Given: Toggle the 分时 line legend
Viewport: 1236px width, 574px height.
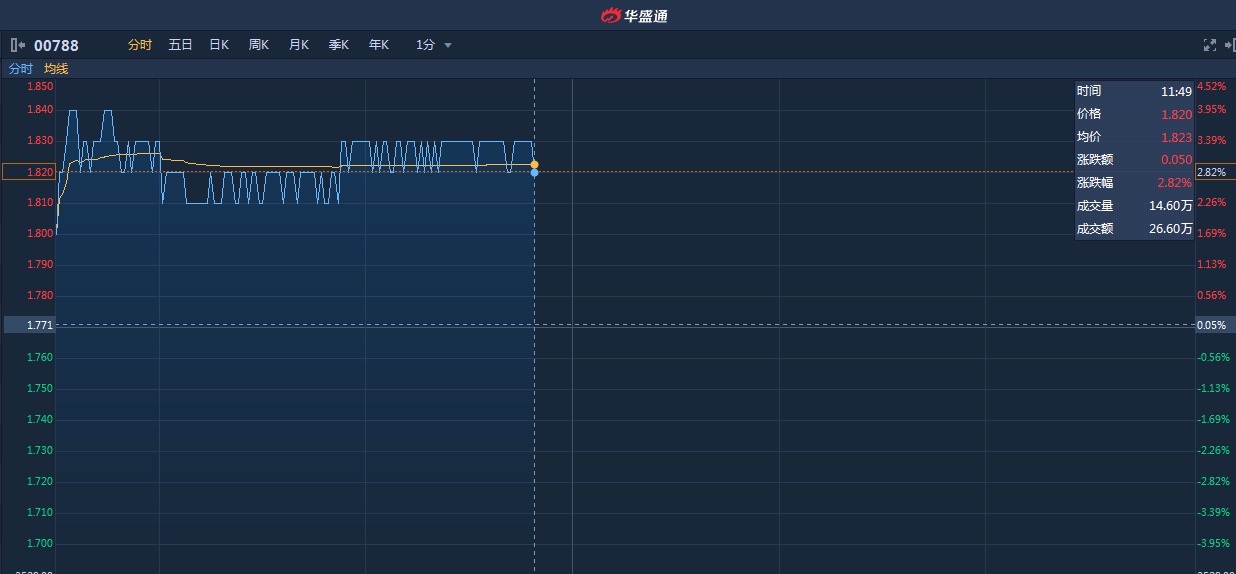Looking at the screenshot, I should pyautogui.click(x=21, y=69).
